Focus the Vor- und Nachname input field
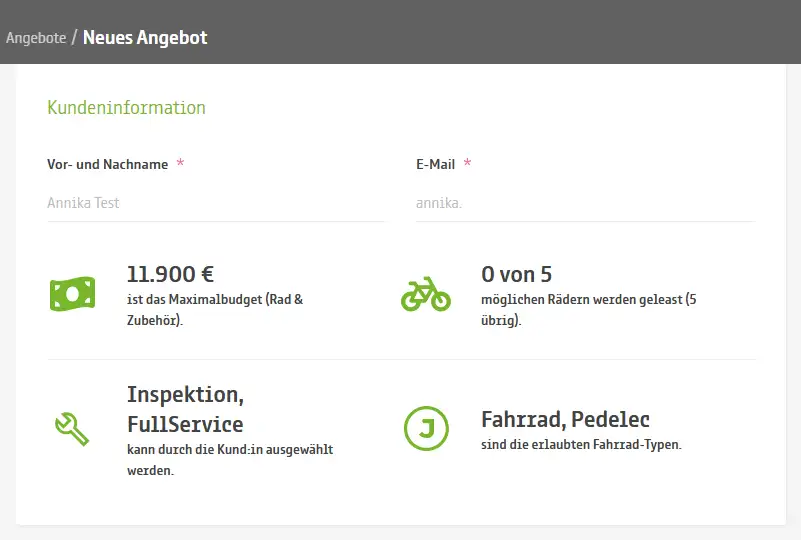The height and width of the screenshot is (540, 801). click(x=215, y=203)
